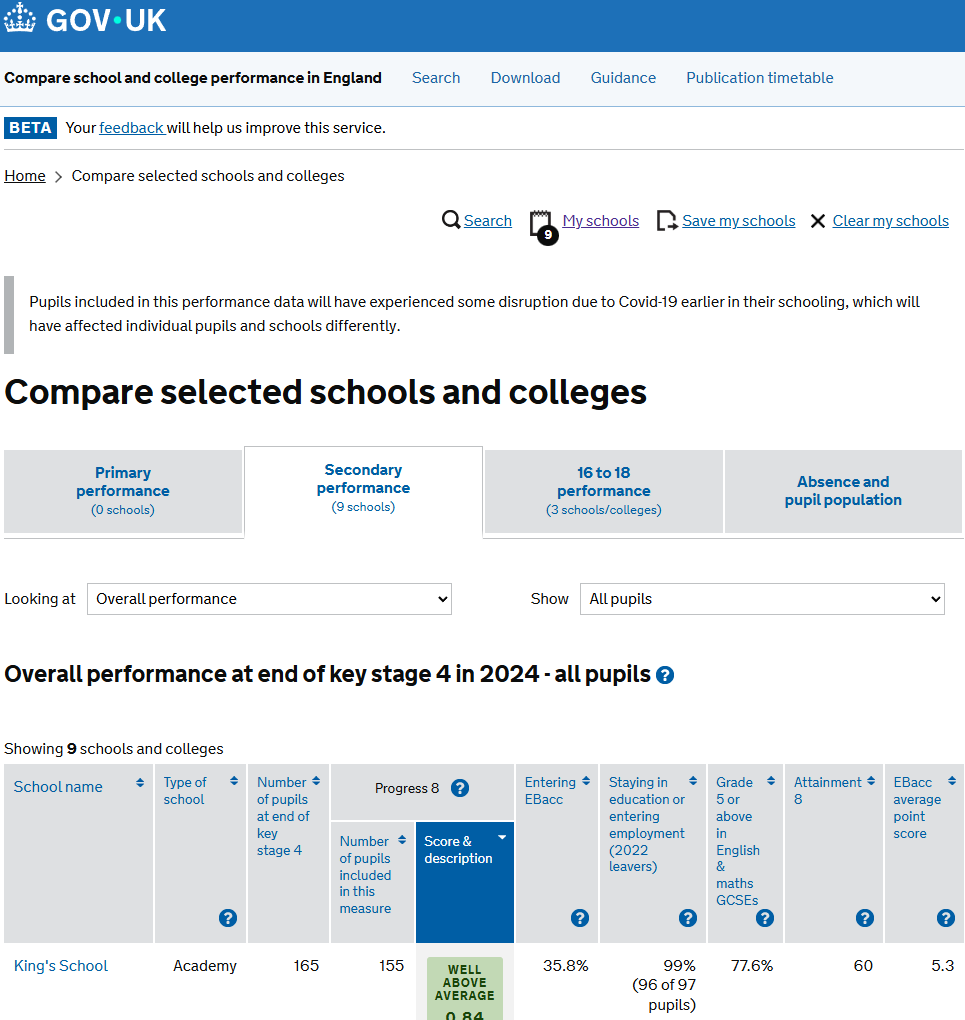Image resolution: width=965 pixels, height=1020 pixels.
Task: Open the Show All pupils dropdown
Action: [762, 599]
